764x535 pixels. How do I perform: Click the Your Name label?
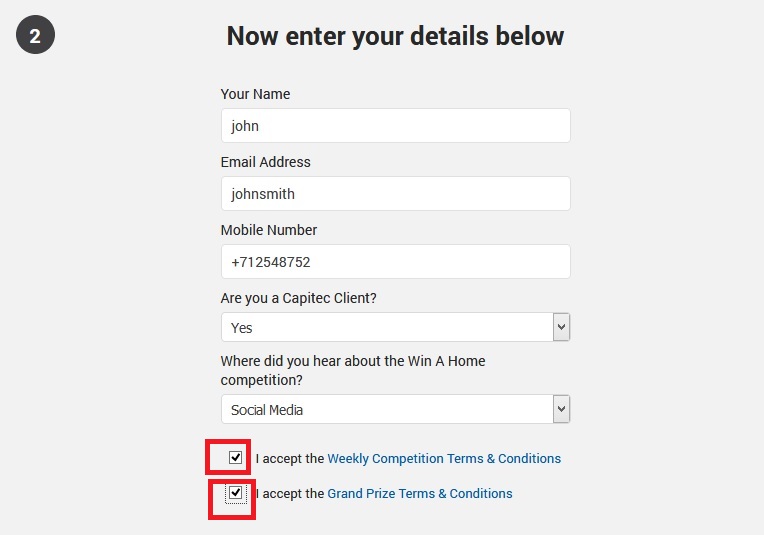click(x=255, y=94)
